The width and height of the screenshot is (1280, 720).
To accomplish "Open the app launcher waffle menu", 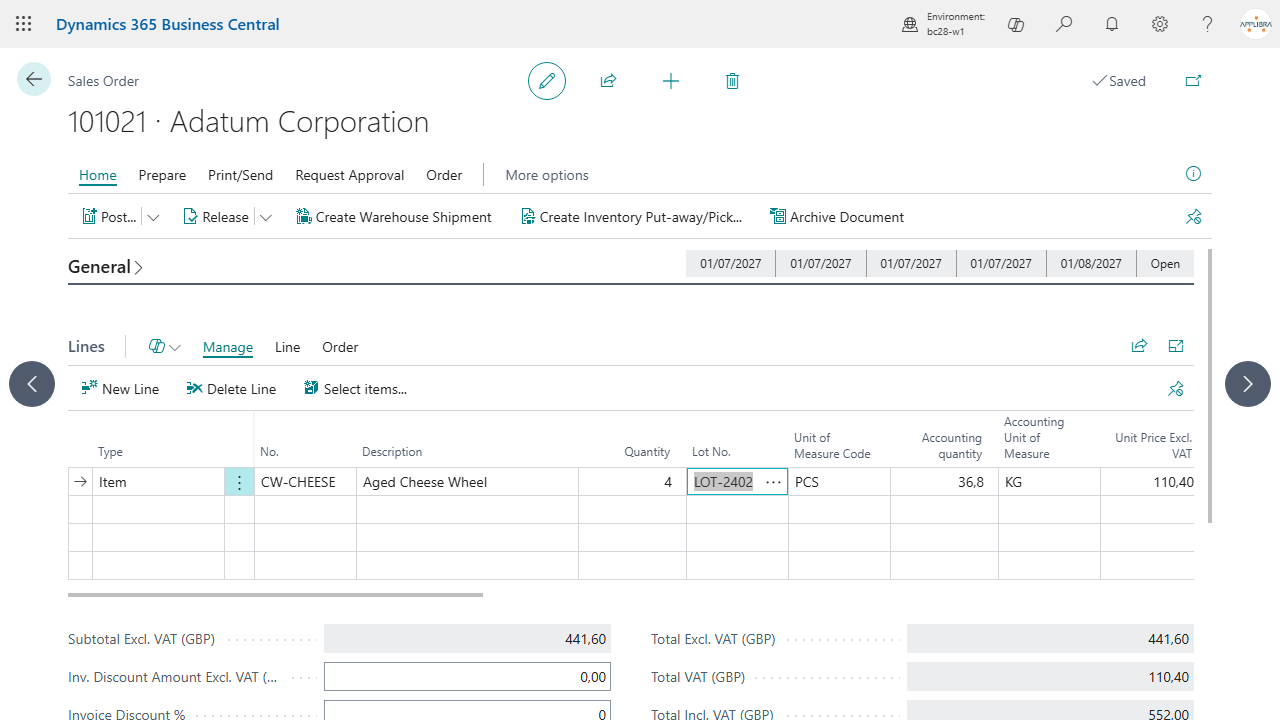I will pos(24,24).
